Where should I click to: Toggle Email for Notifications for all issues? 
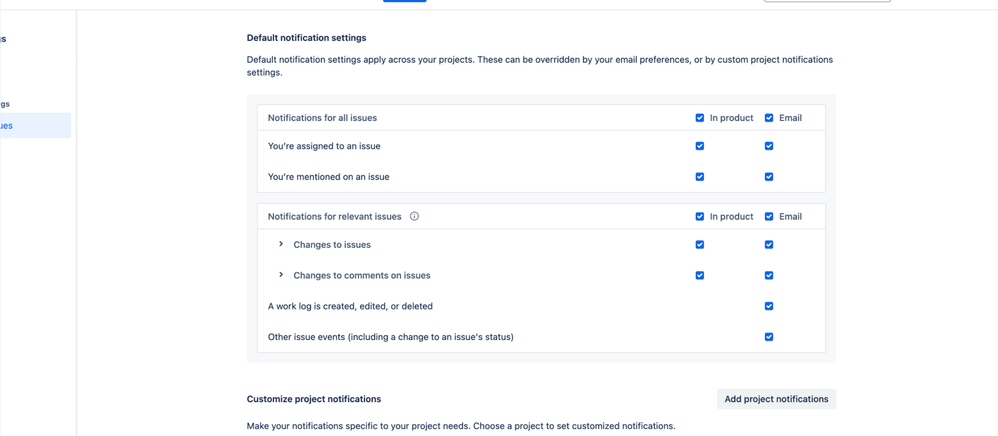(x=769, y=118)
